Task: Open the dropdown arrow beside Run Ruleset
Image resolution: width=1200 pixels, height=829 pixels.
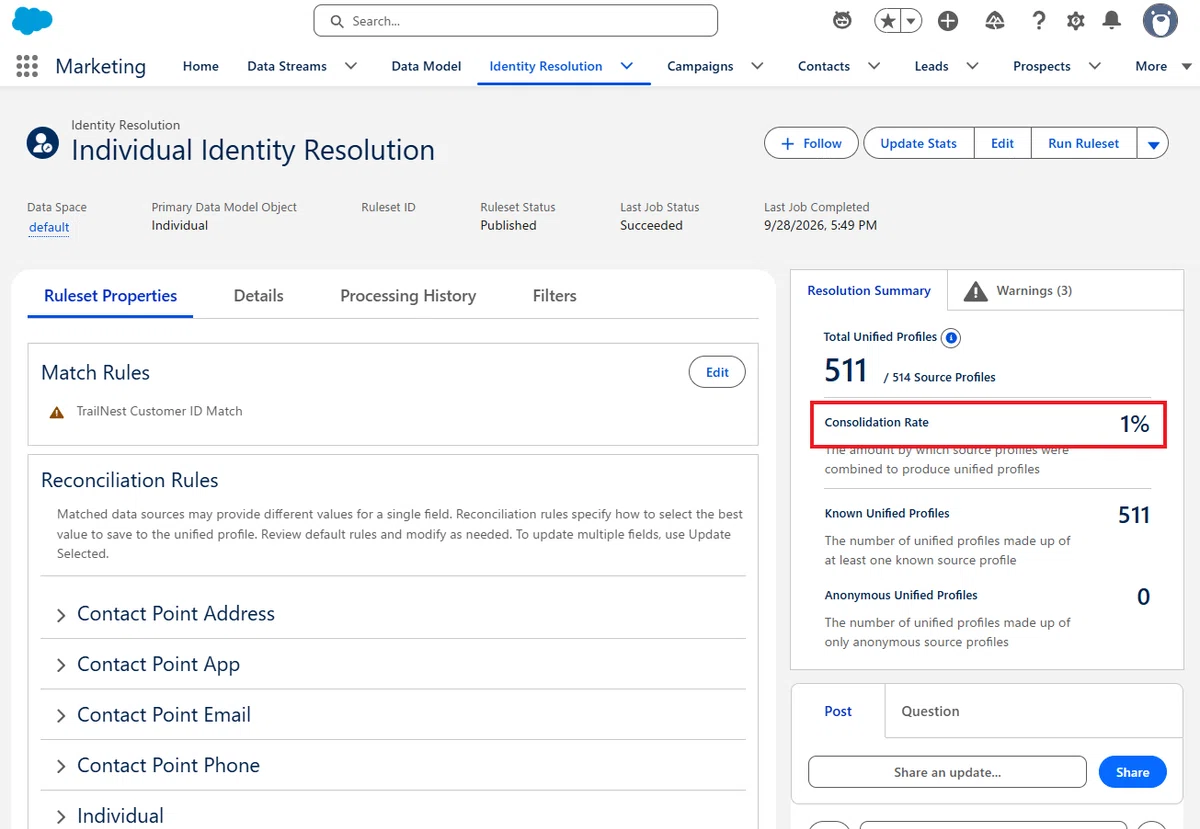Action: pos(1153,144)
